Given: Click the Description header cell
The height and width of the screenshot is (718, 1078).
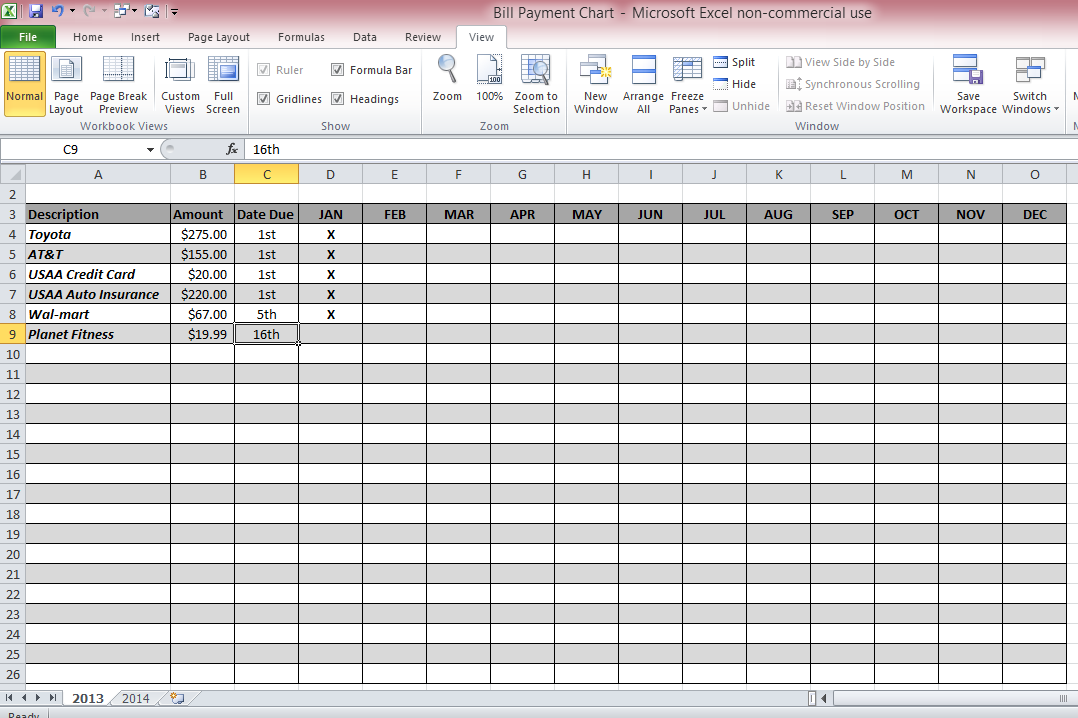Looking at the screenshot, I should coord(98,215).
